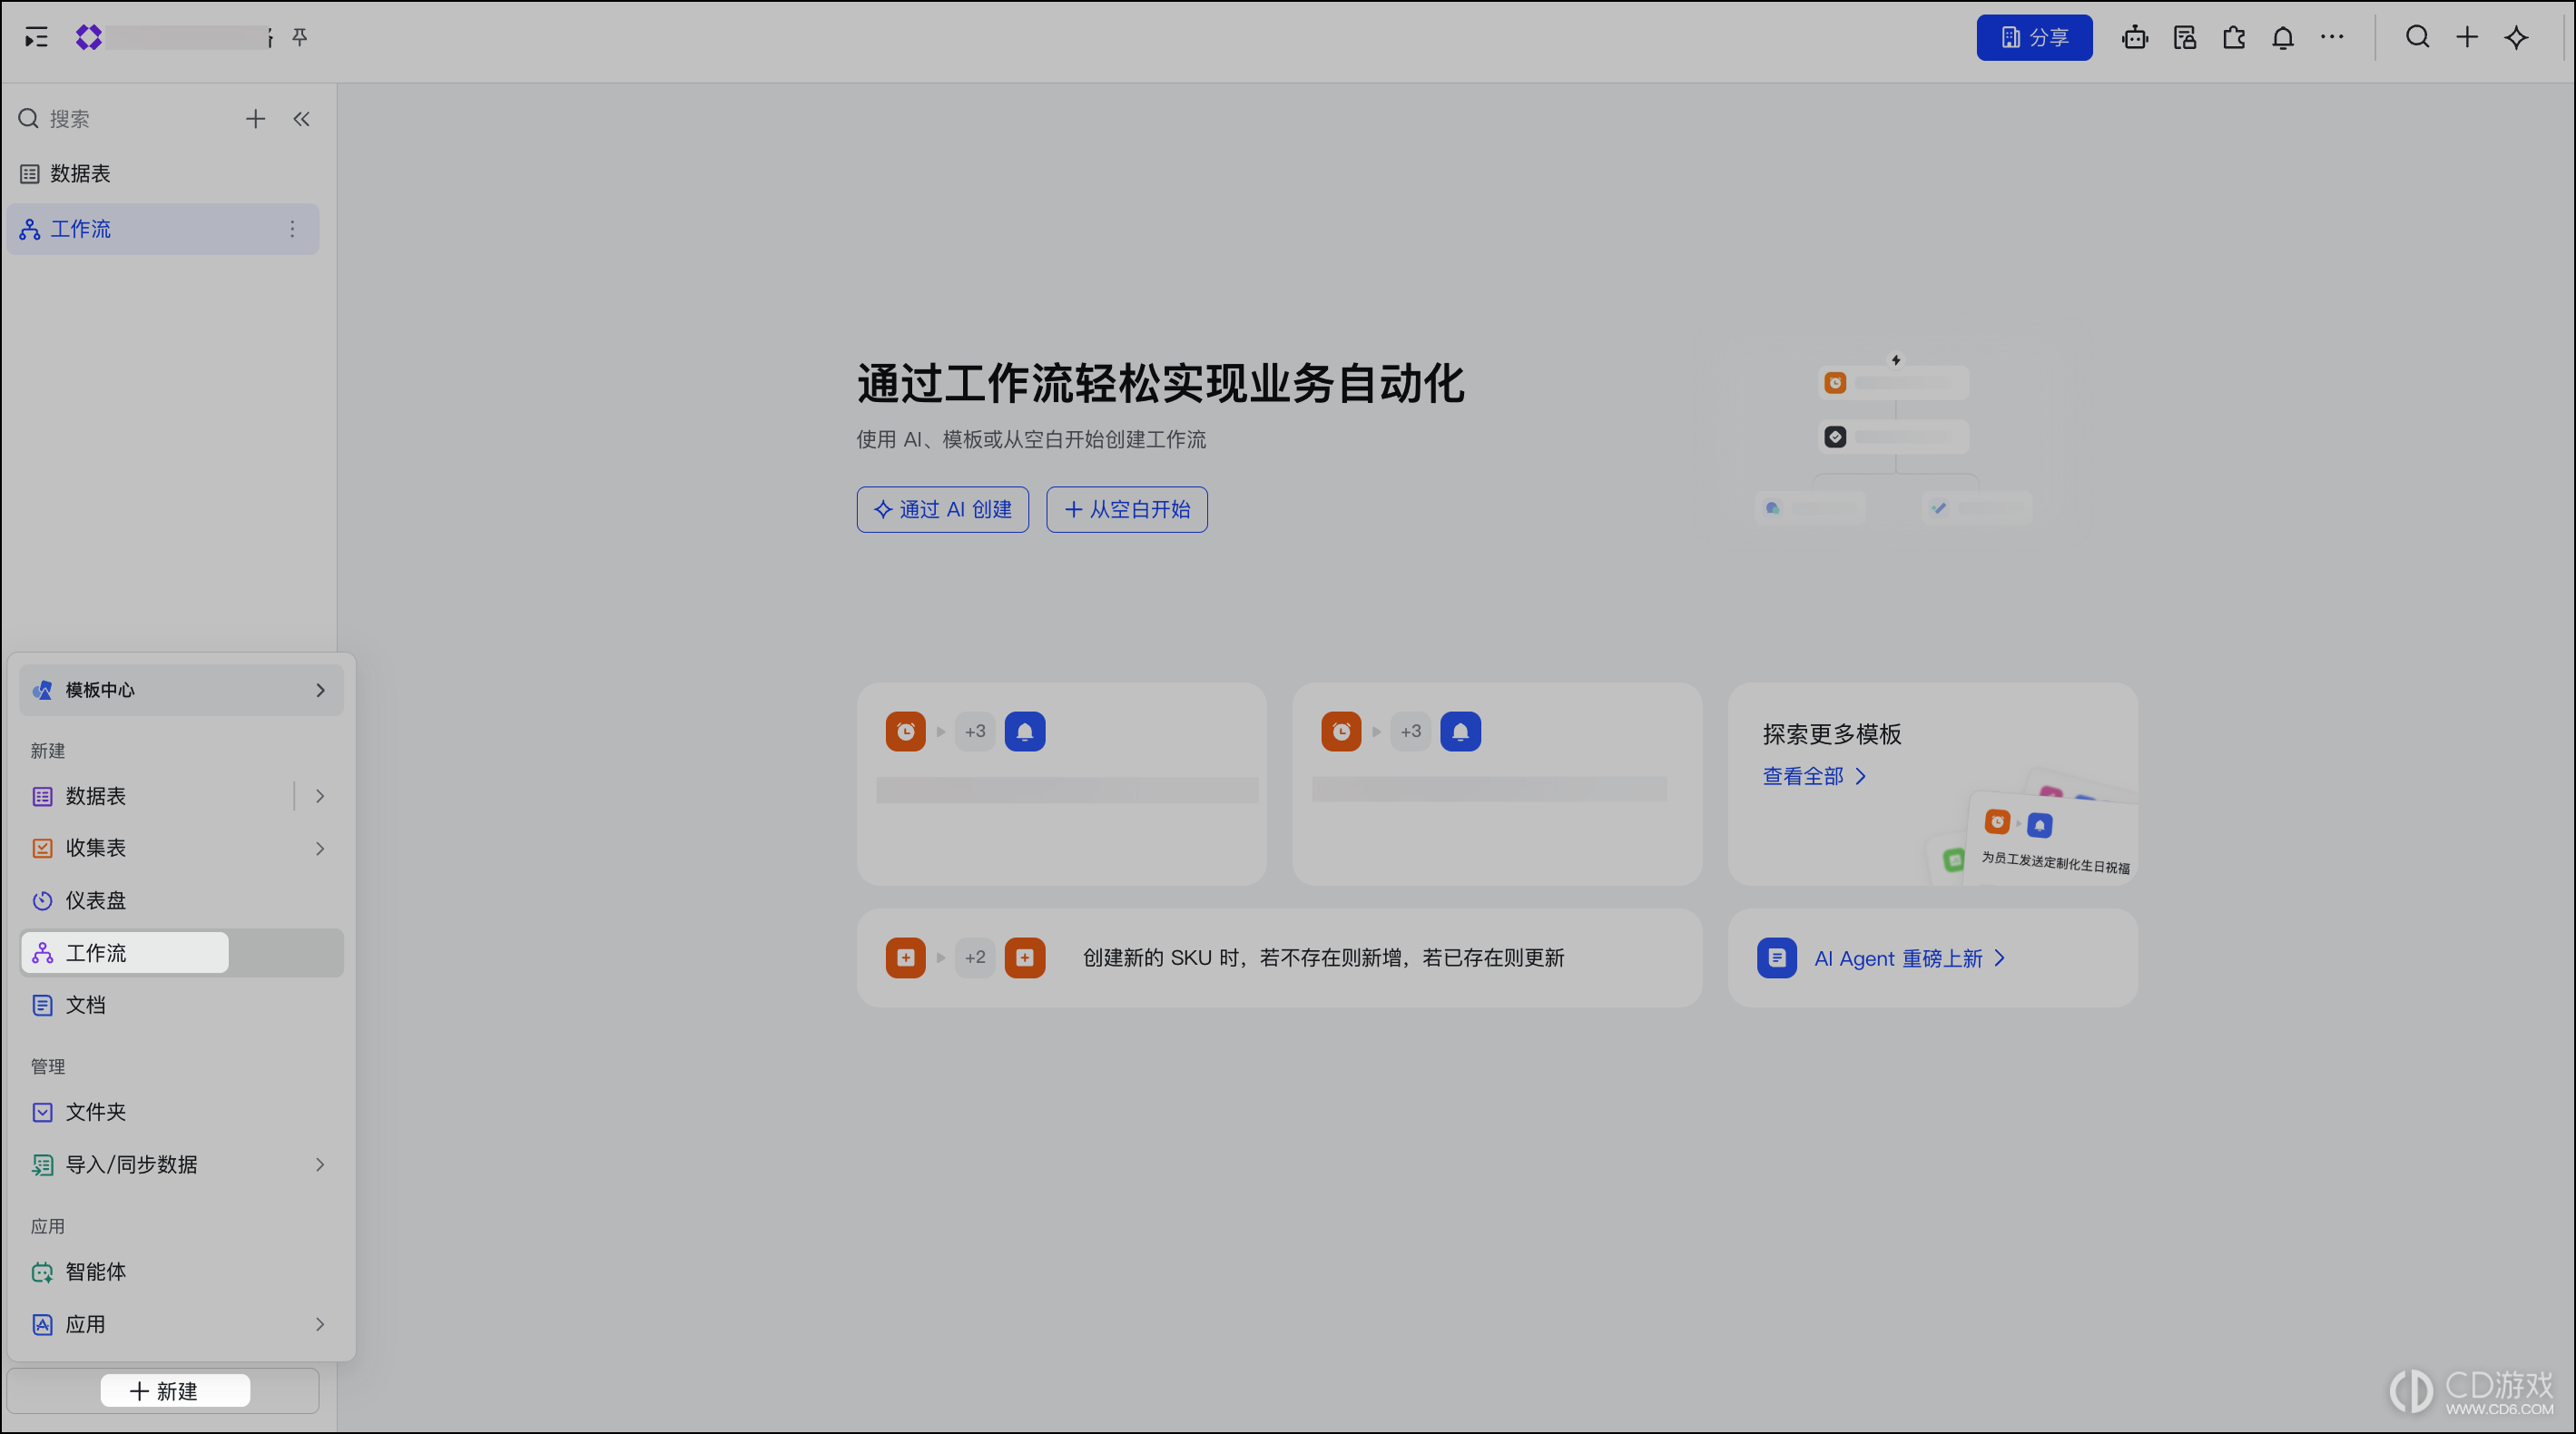2576x1434 pixels.
Task: Open the AI sparkle icon at top right
Action: 2516,38
